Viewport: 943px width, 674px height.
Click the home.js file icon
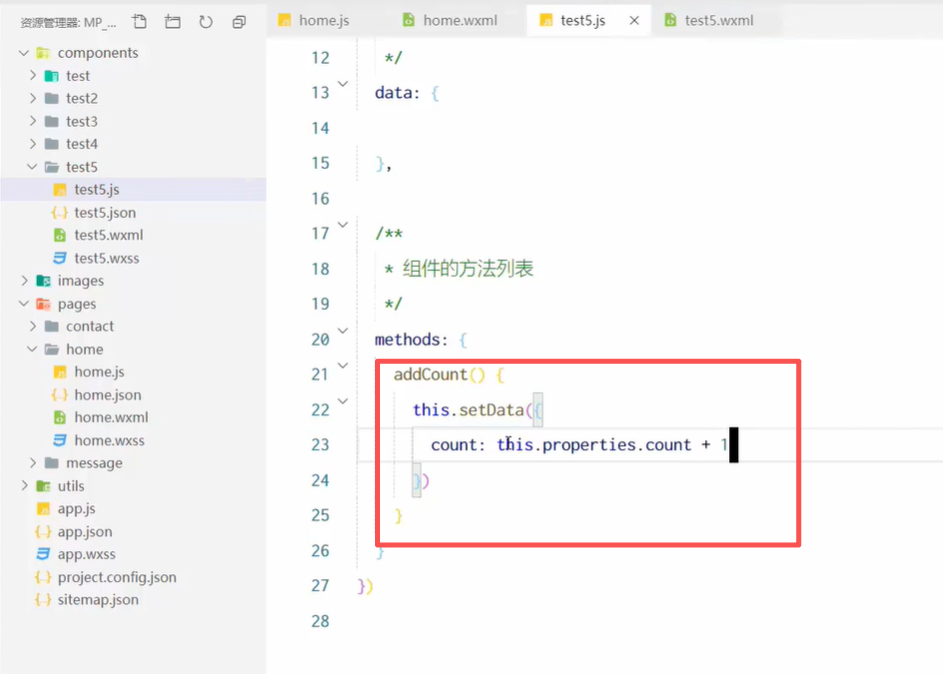(60, 372)
